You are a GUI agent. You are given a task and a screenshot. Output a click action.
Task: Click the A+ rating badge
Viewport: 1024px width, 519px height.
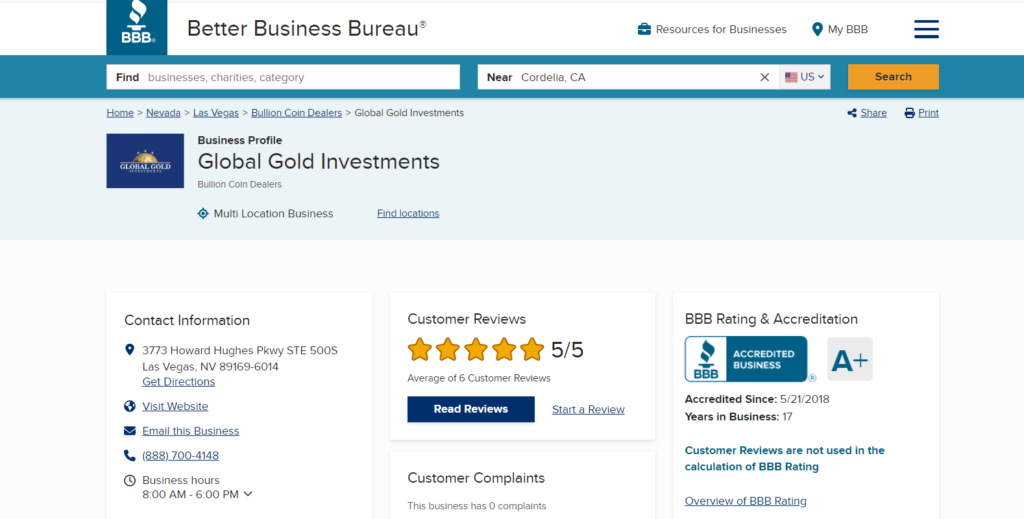point(850,359)
